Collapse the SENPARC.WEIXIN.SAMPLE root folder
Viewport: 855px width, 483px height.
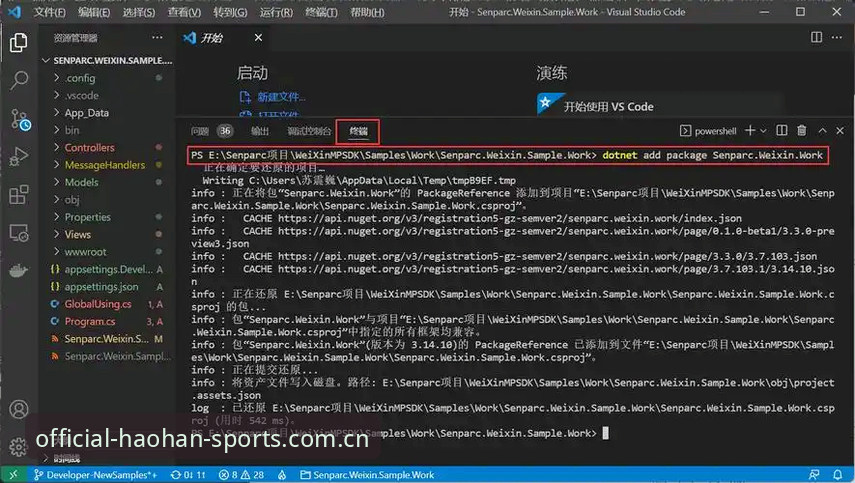(107, 60)
